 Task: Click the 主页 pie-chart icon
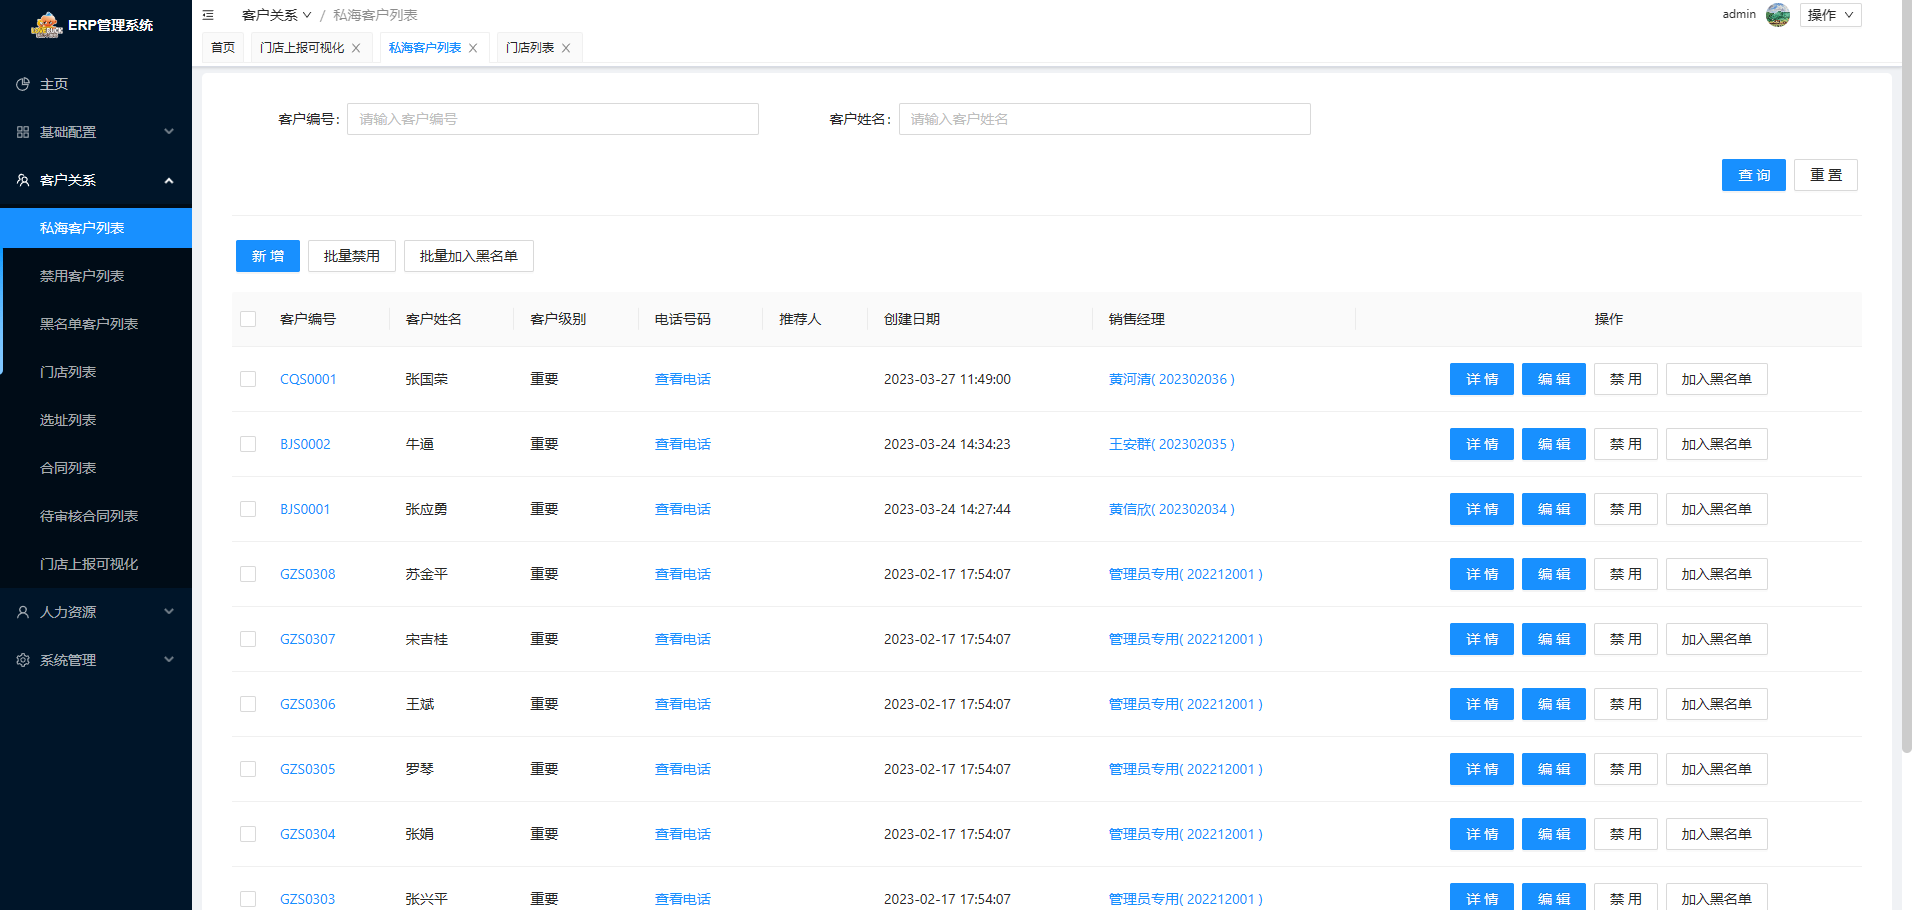pos(23,84)
